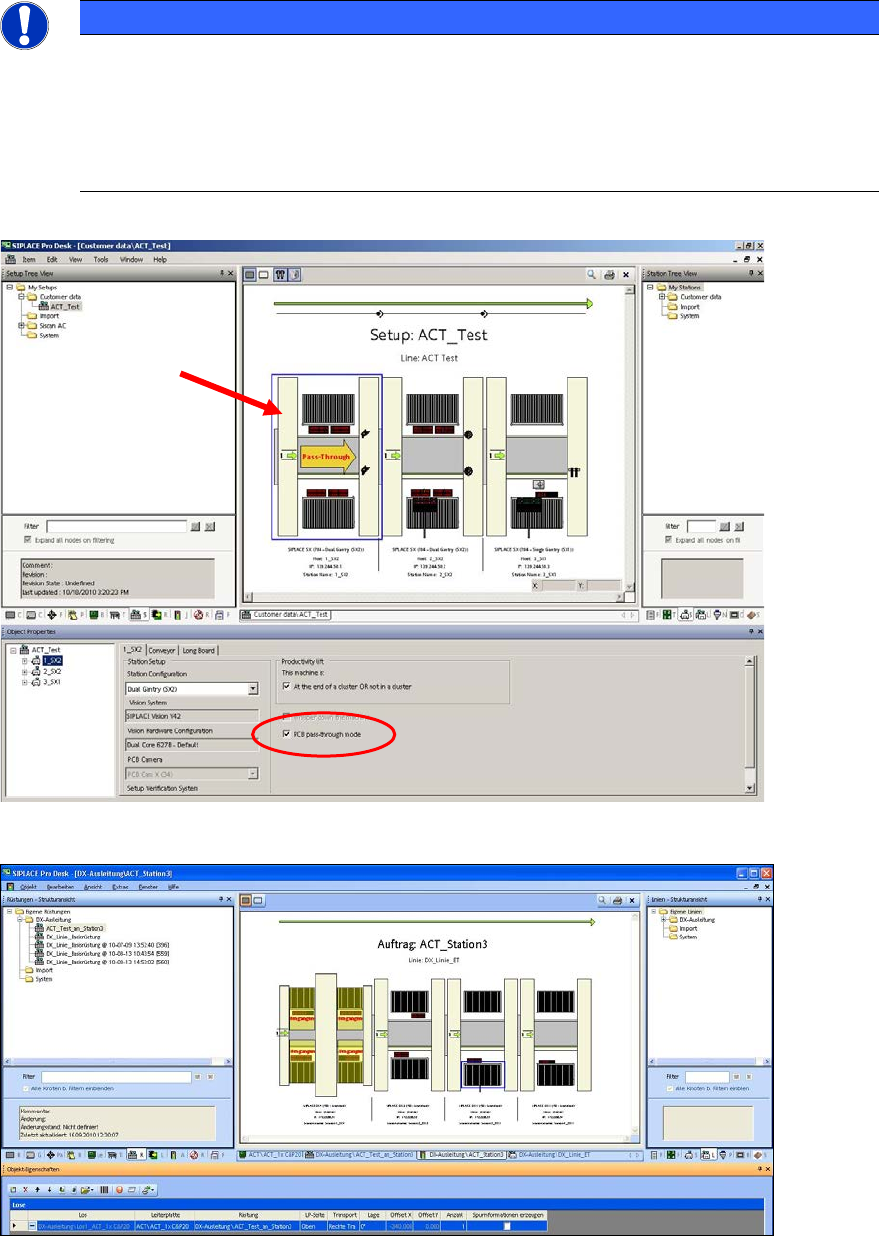Open the Item menu in ACT_Test window
879x1236 pixels.
tap(30, 259)
